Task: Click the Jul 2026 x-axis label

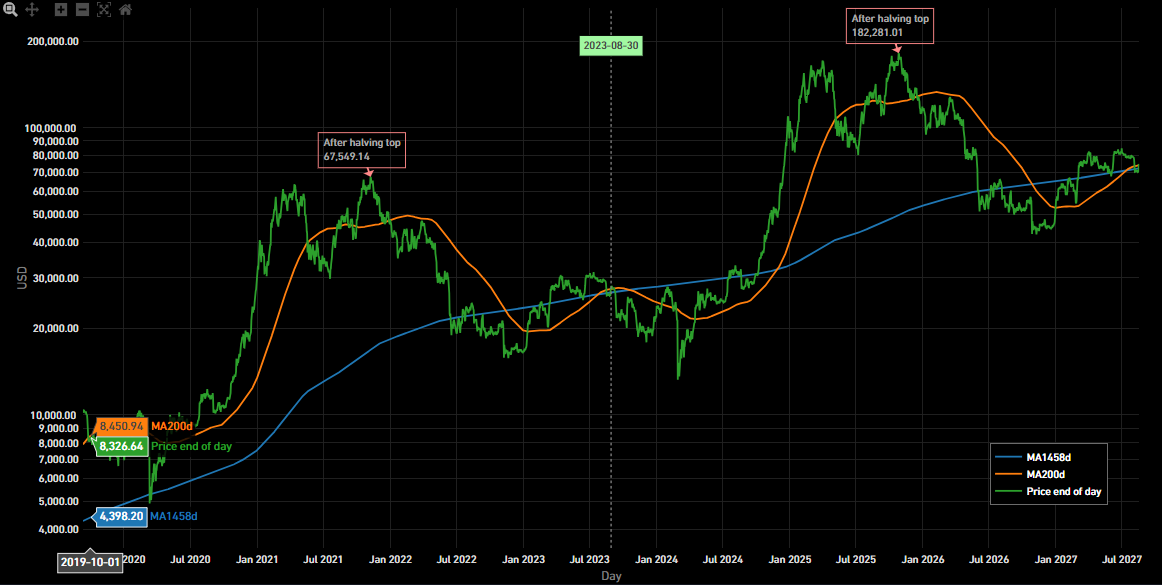Action: click(x=989, y=560)
